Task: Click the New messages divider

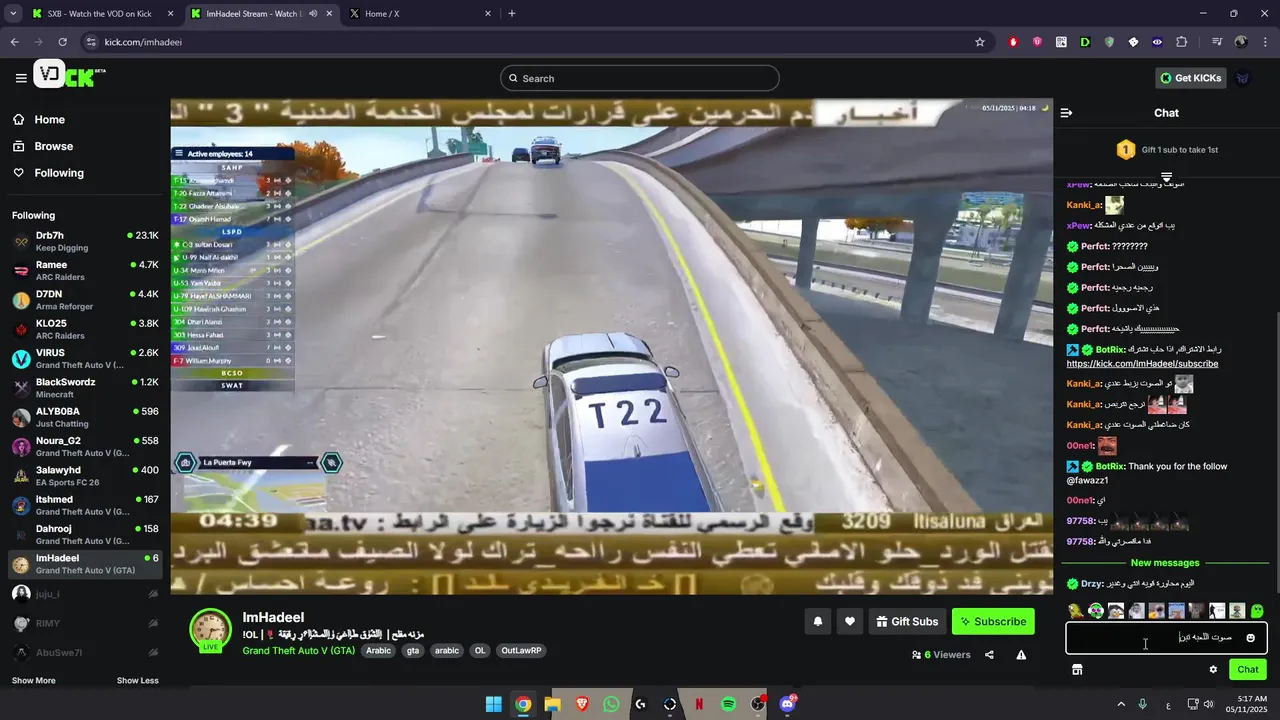Action: [1165, 563]
